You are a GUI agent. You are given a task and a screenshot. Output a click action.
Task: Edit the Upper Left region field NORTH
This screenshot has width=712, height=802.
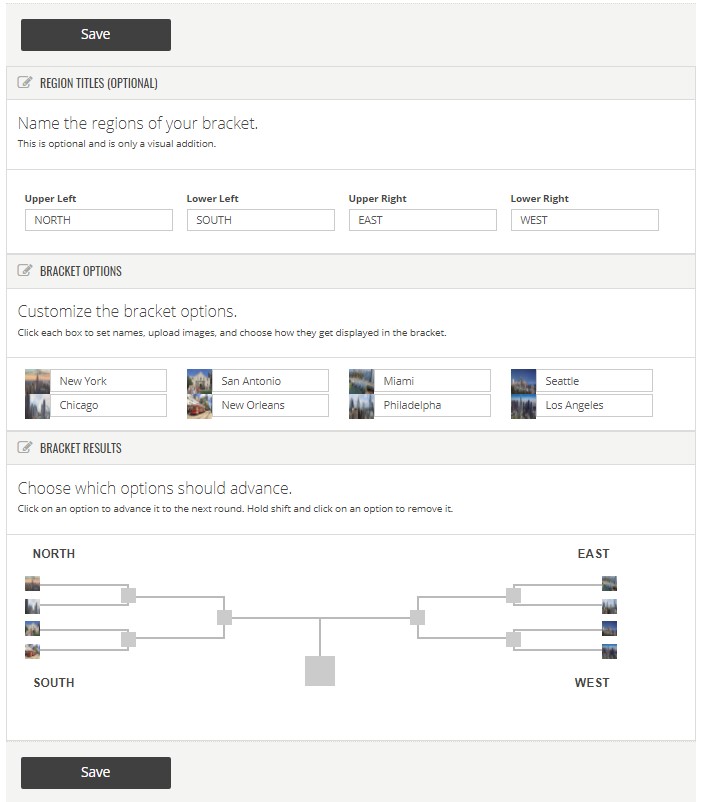99,220
